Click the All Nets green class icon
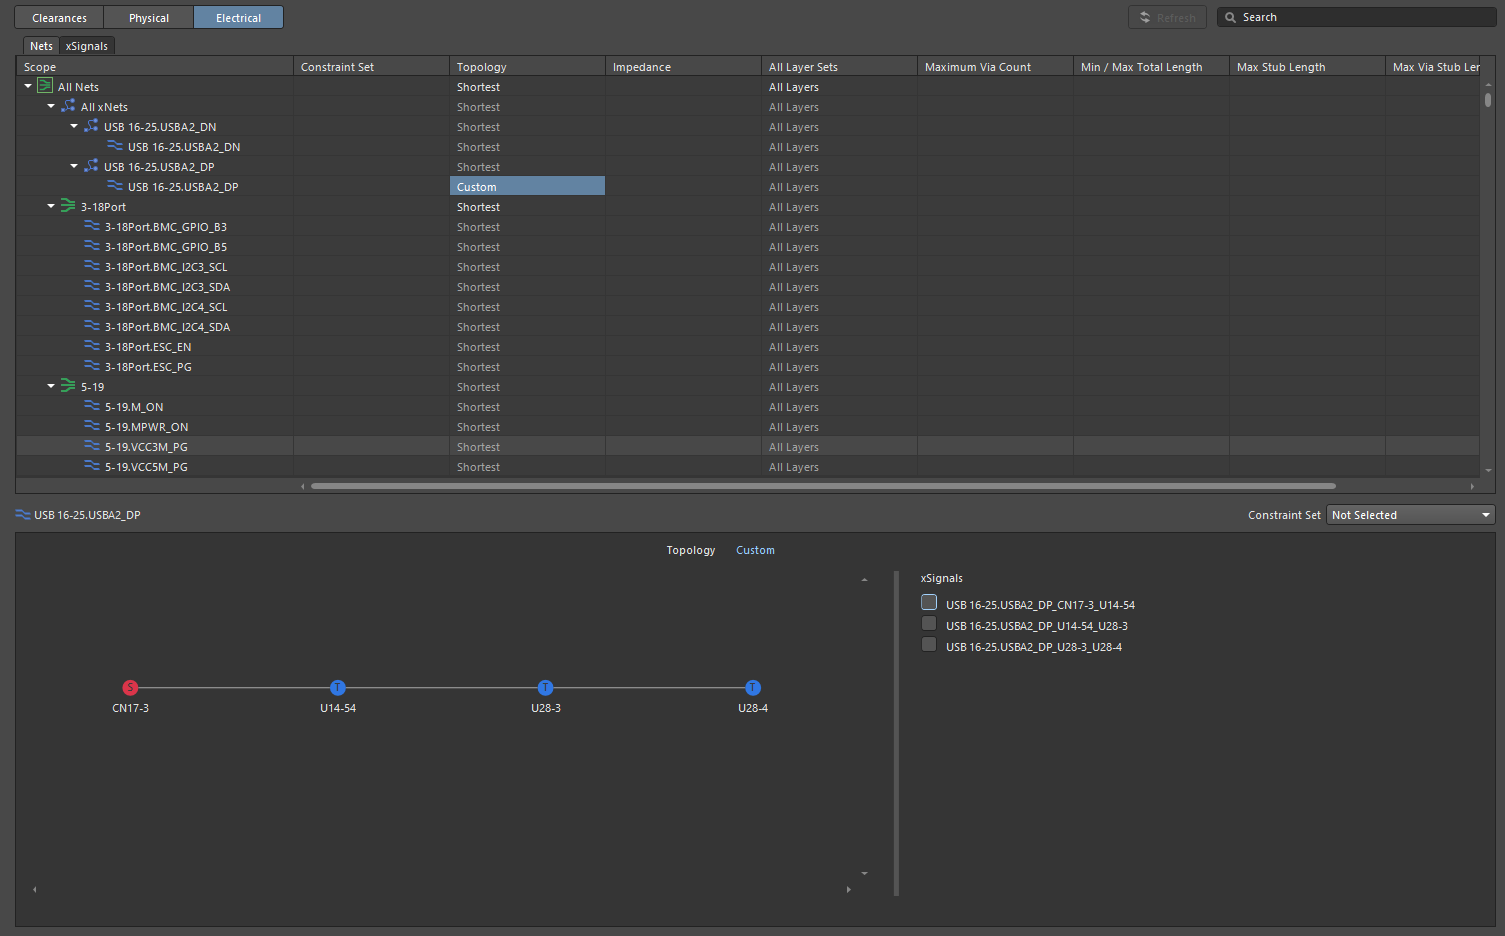Viewport: 1505px width, 936px height. (x=45, y=86)
